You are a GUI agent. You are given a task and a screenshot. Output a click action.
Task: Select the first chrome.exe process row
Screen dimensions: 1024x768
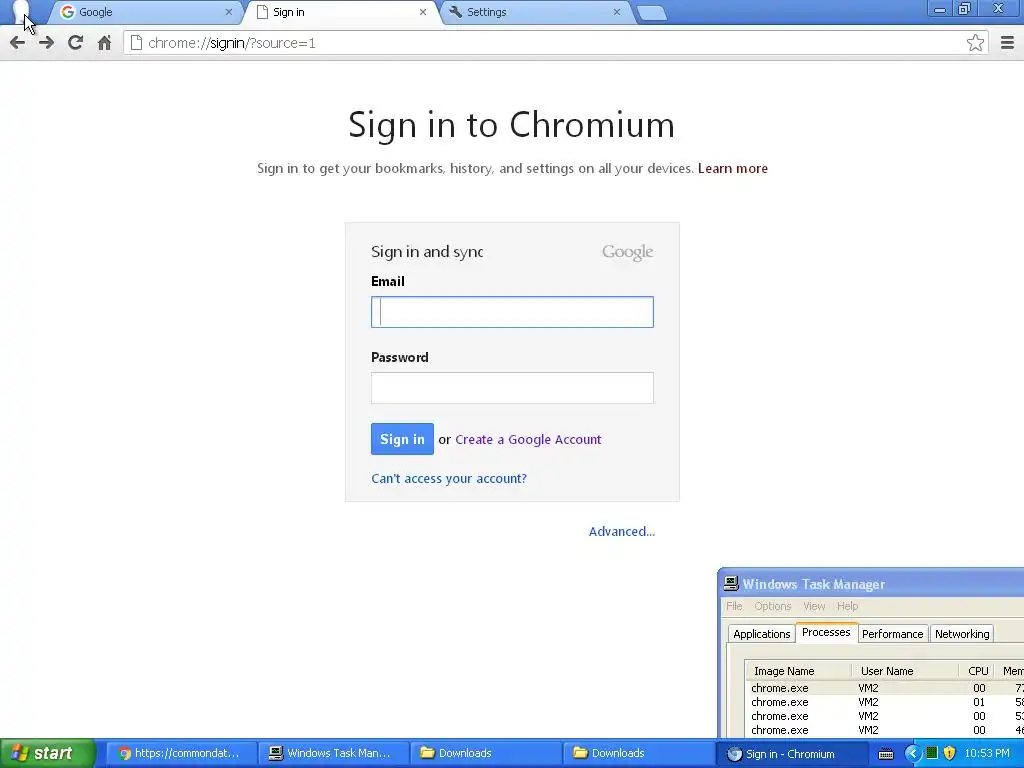point(885,688)
